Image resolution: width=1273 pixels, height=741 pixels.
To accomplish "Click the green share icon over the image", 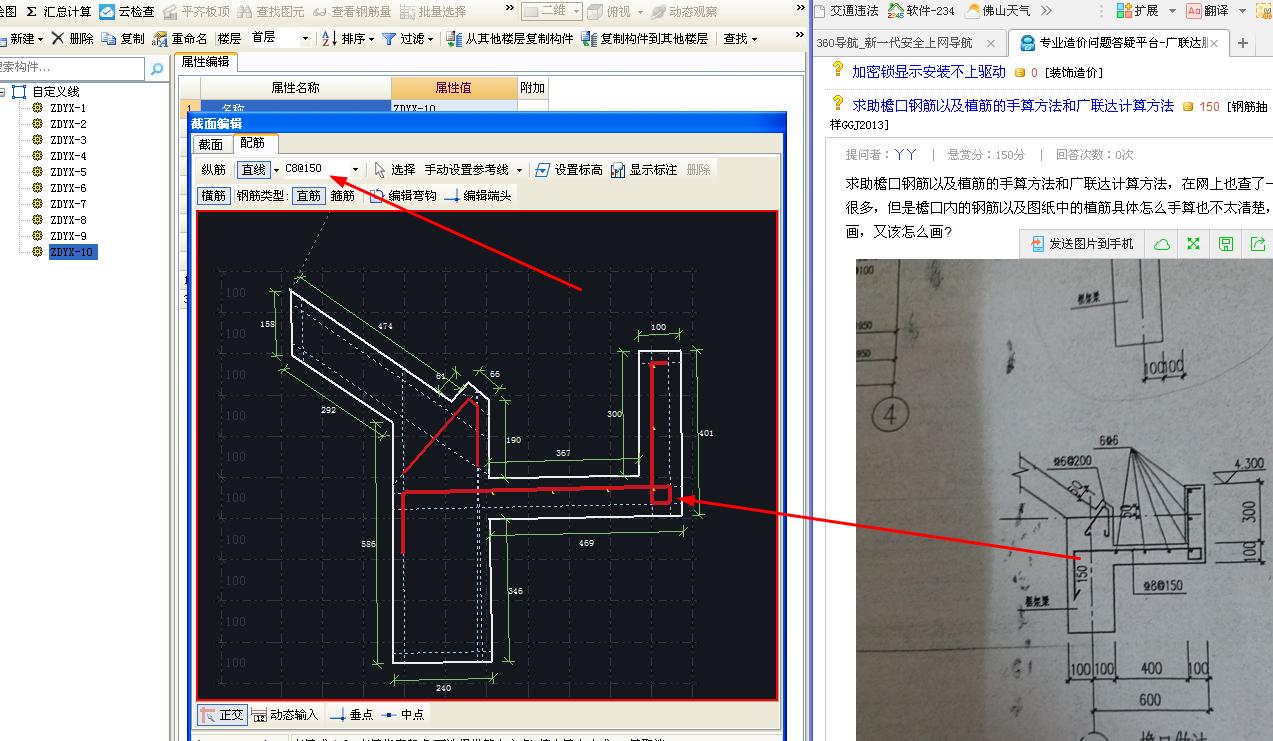I will (x=1258, y=243).
